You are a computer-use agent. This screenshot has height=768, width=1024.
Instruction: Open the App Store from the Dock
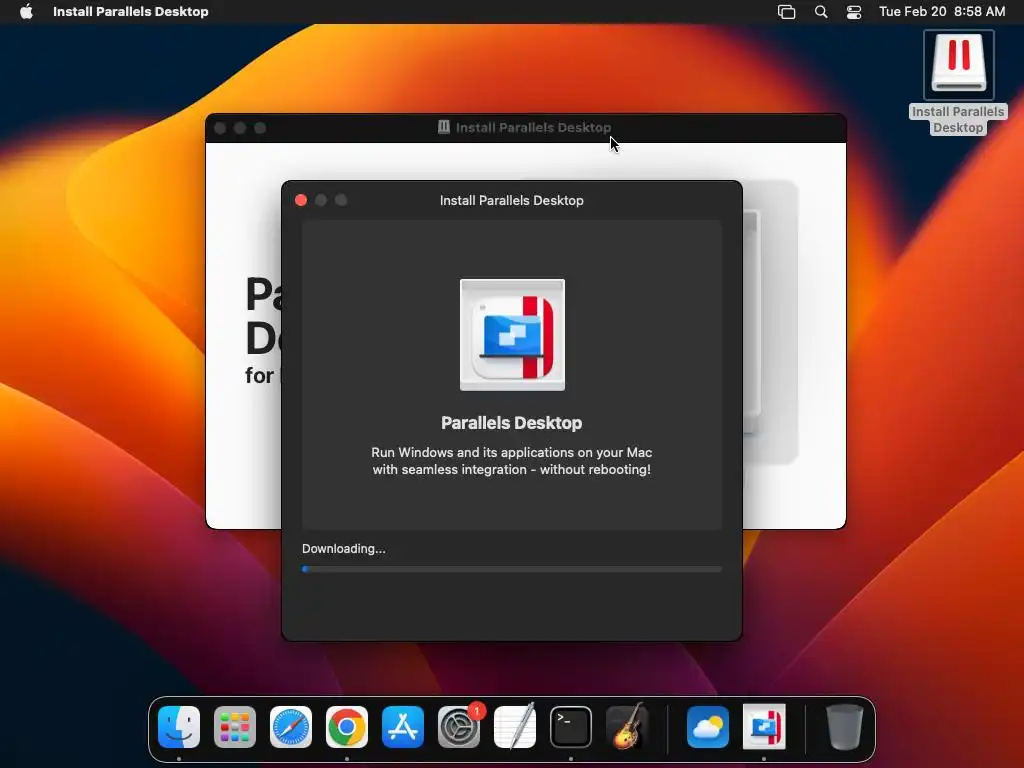403,727
